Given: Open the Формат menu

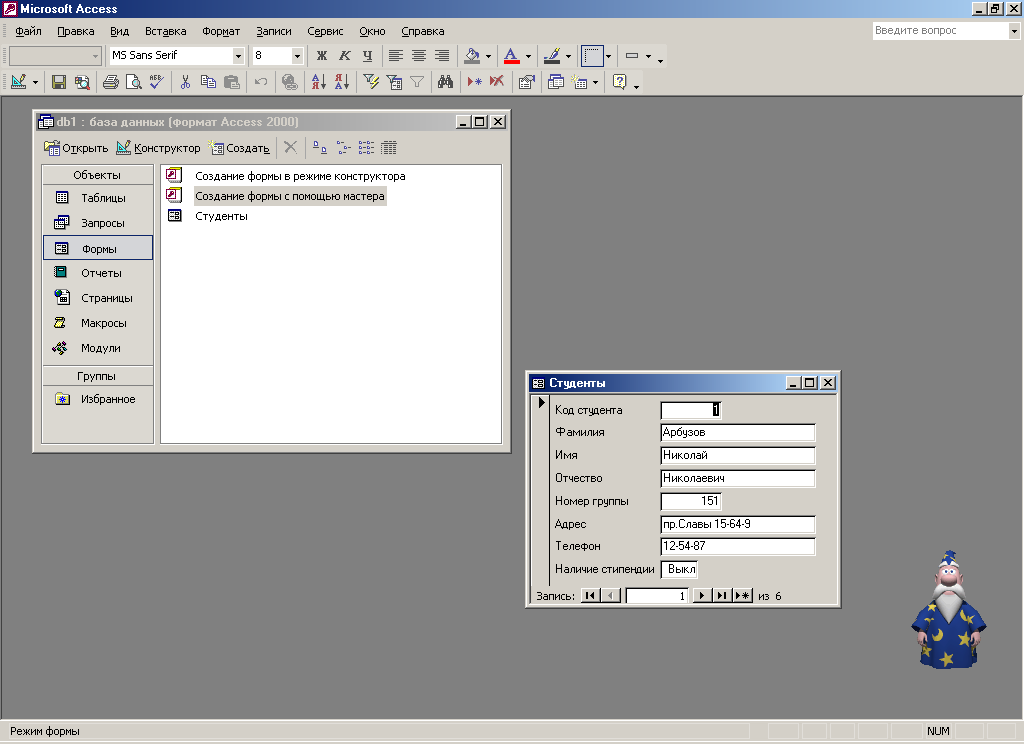Looking at the screenshot, I should [221, 31].
